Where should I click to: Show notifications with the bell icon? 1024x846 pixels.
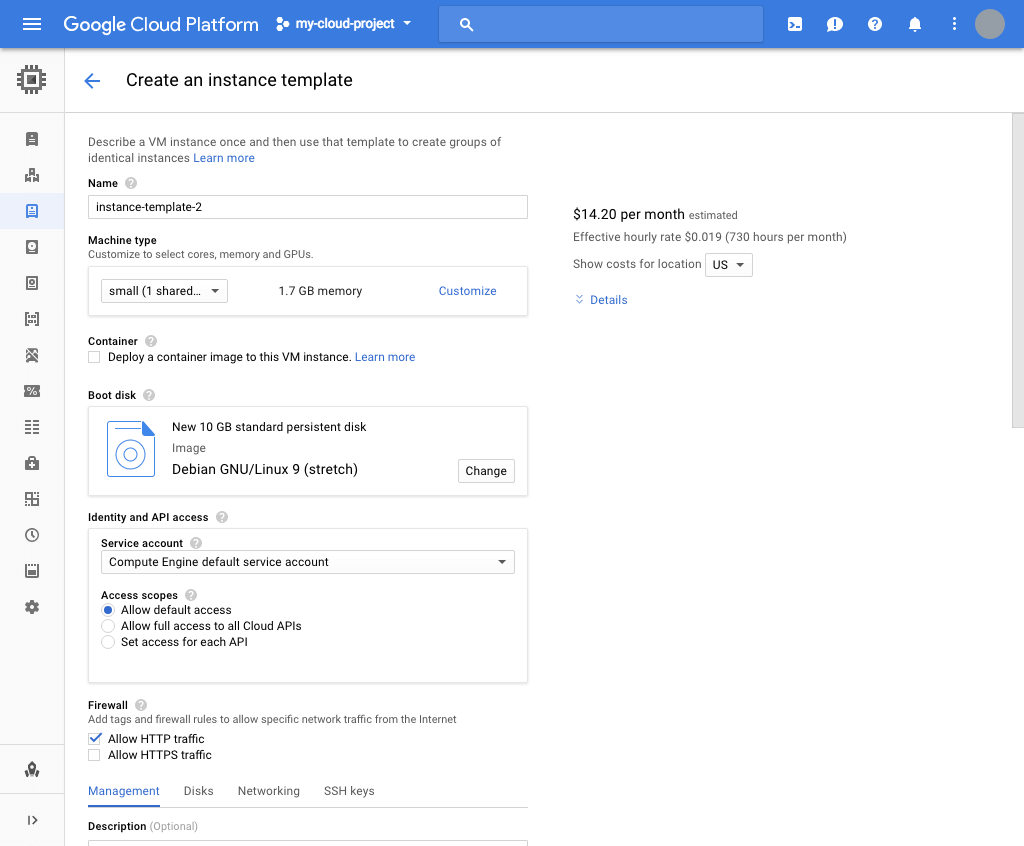[x=915, y=24]
